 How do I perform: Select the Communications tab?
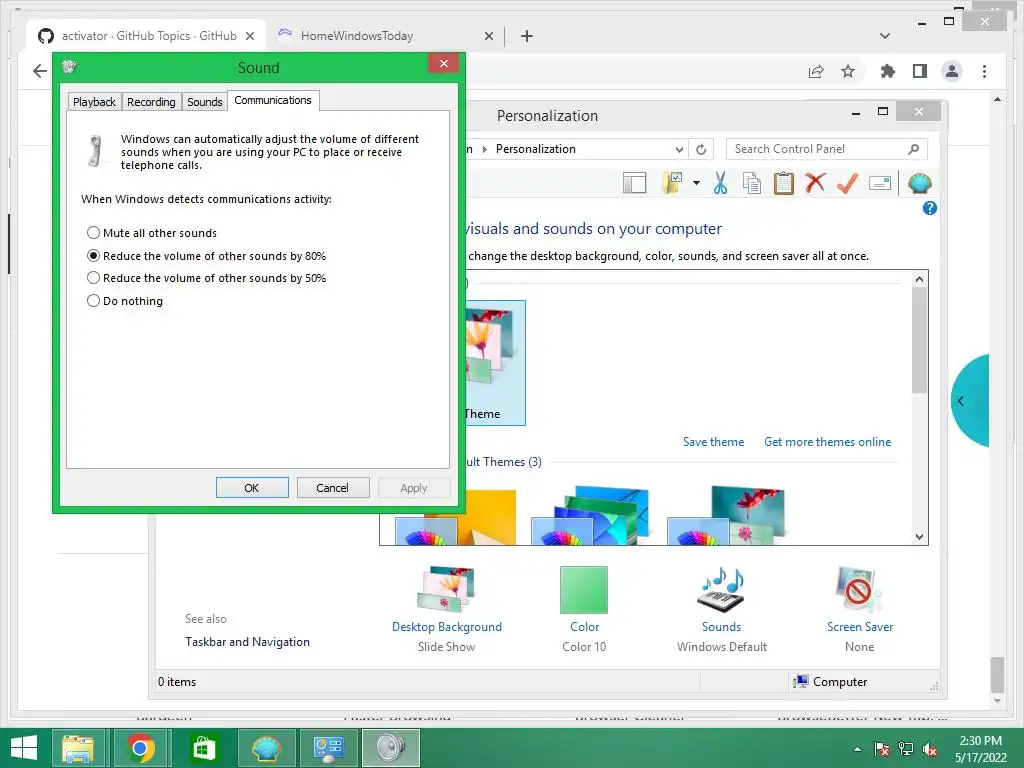[273, 101]
